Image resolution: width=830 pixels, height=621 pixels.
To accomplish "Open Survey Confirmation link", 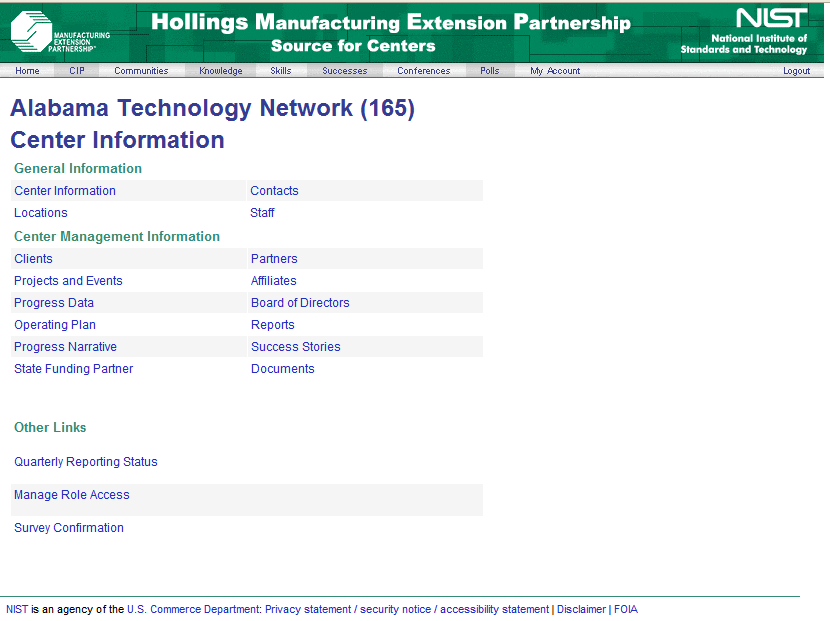I will pos(69,528).
